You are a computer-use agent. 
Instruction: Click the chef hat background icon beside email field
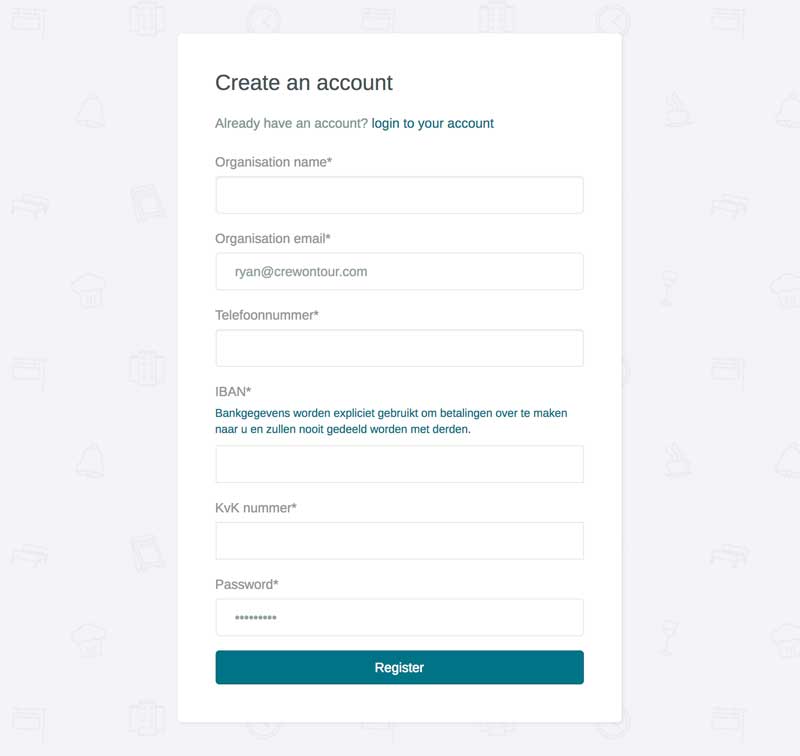tap(88, 290)
